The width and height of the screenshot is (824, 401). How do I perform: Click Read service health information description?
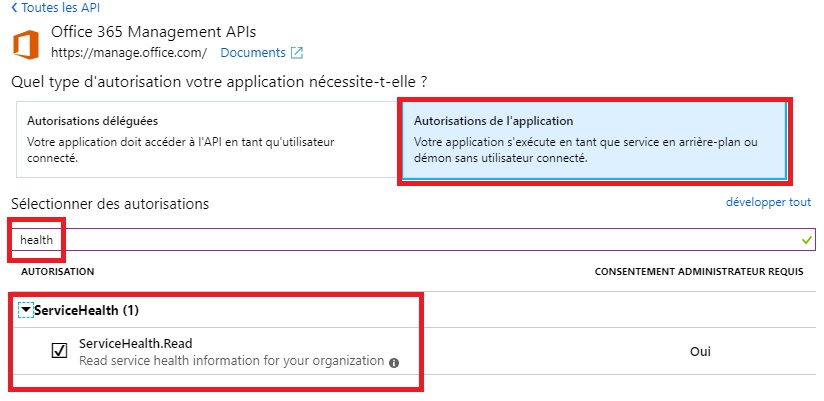232,361
